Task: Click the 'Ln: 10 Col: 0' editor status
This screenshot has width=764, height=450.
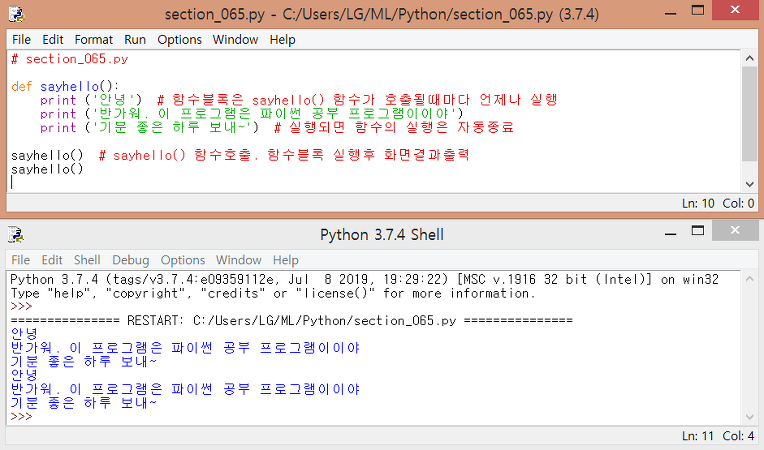Action: click(718, 204)
